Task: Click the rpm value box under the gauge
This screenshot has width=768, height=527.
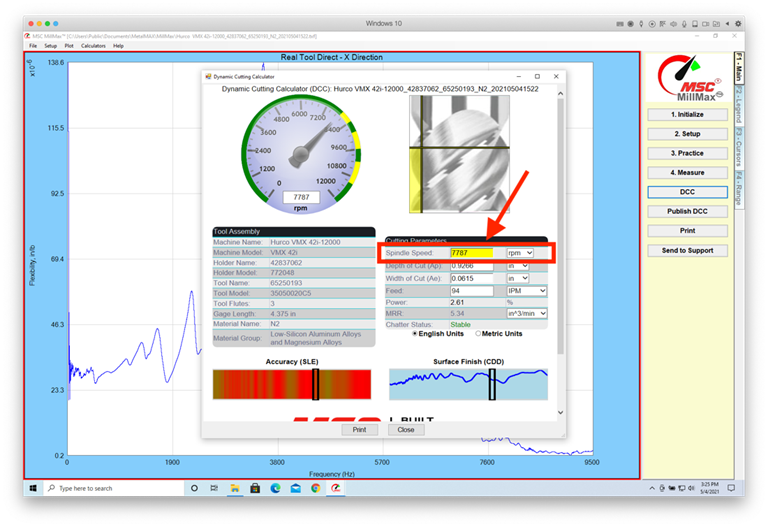Action: (301, 197)
